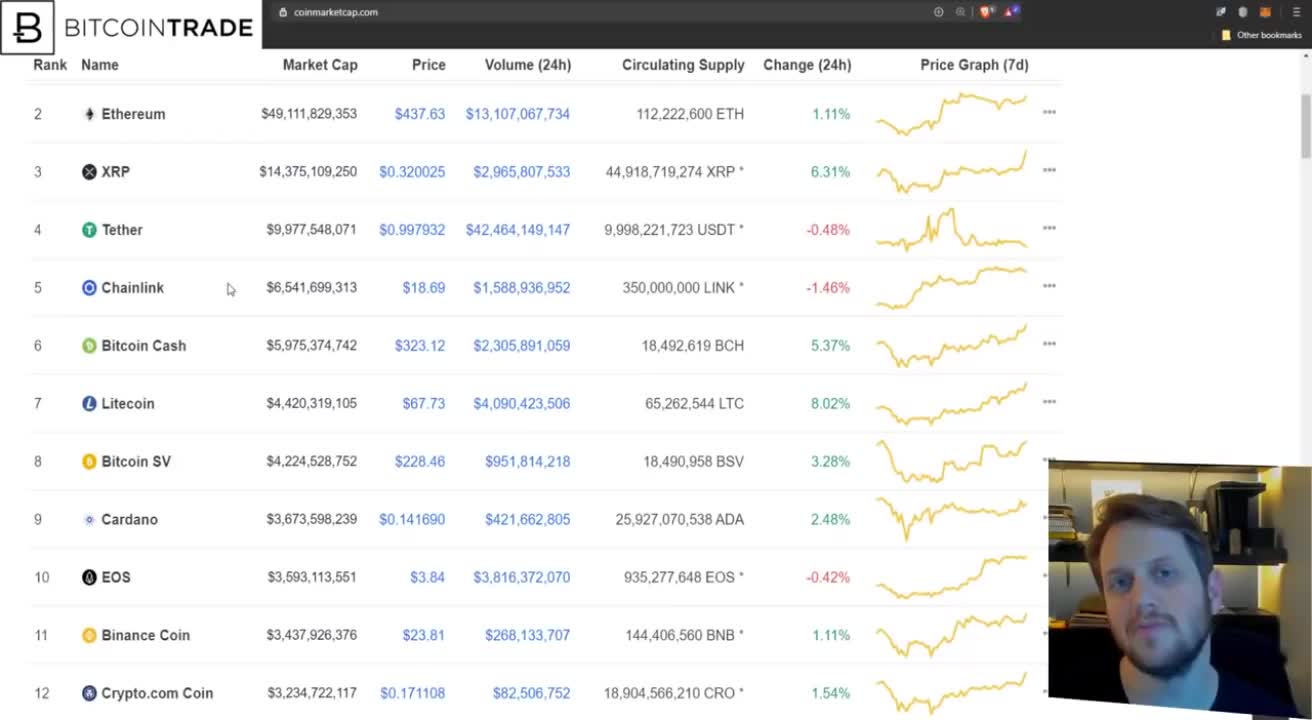Click the Cardano coin logo

89,520
